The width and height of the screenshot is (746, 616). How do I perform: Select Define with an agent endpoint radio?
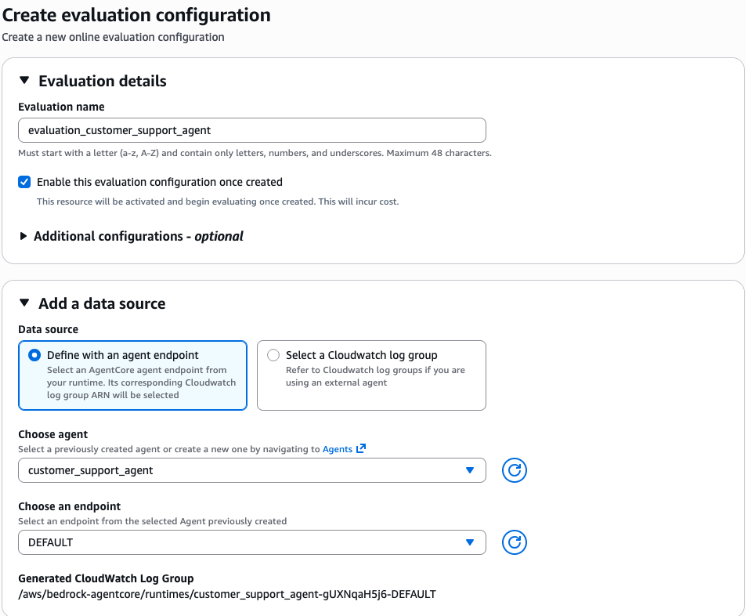(35, 355)
